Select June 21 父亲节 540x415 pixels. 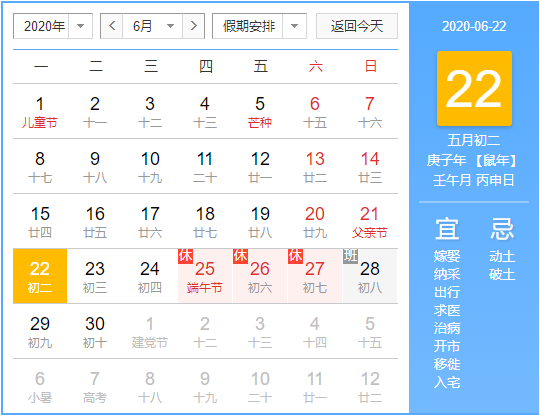tap(370, 221)
